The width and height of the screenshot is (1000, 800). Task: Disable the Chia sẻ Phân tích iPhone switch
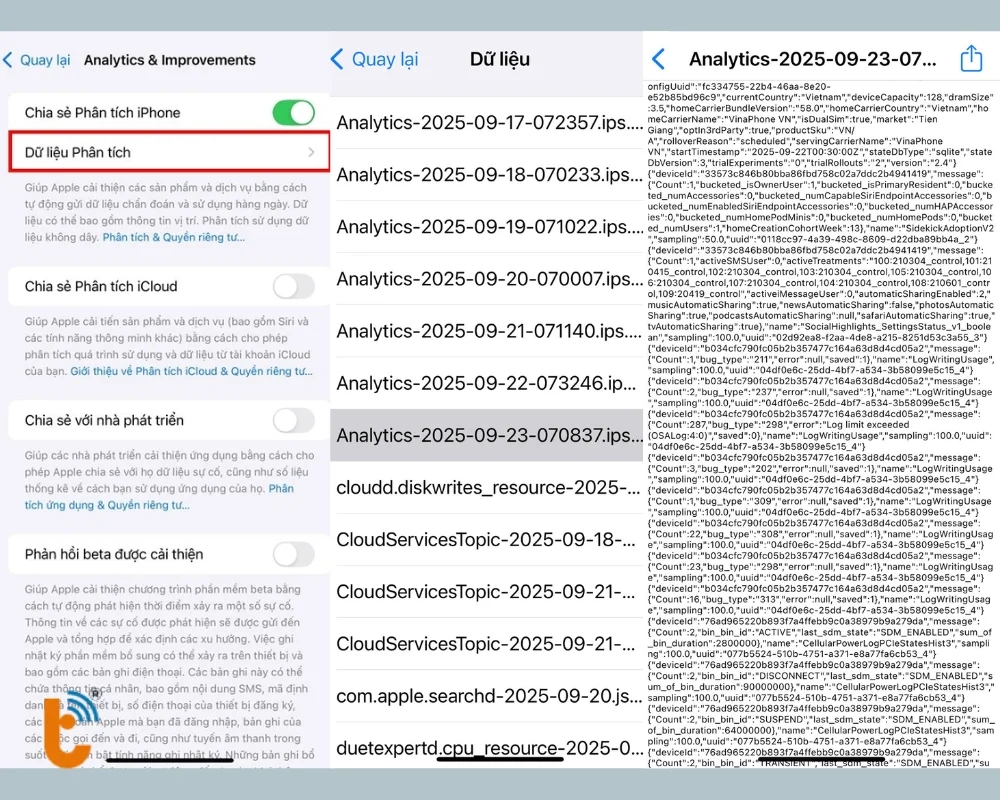(x=292, y=113)
